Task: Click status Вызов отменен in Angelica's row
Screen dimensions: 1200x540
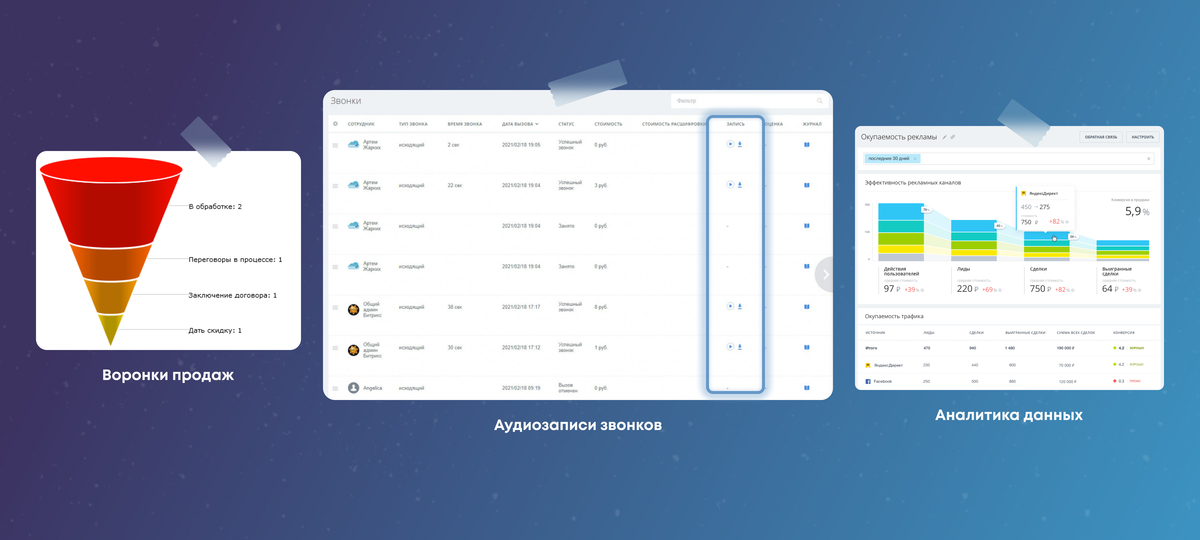Action: [x=570, y=387]
